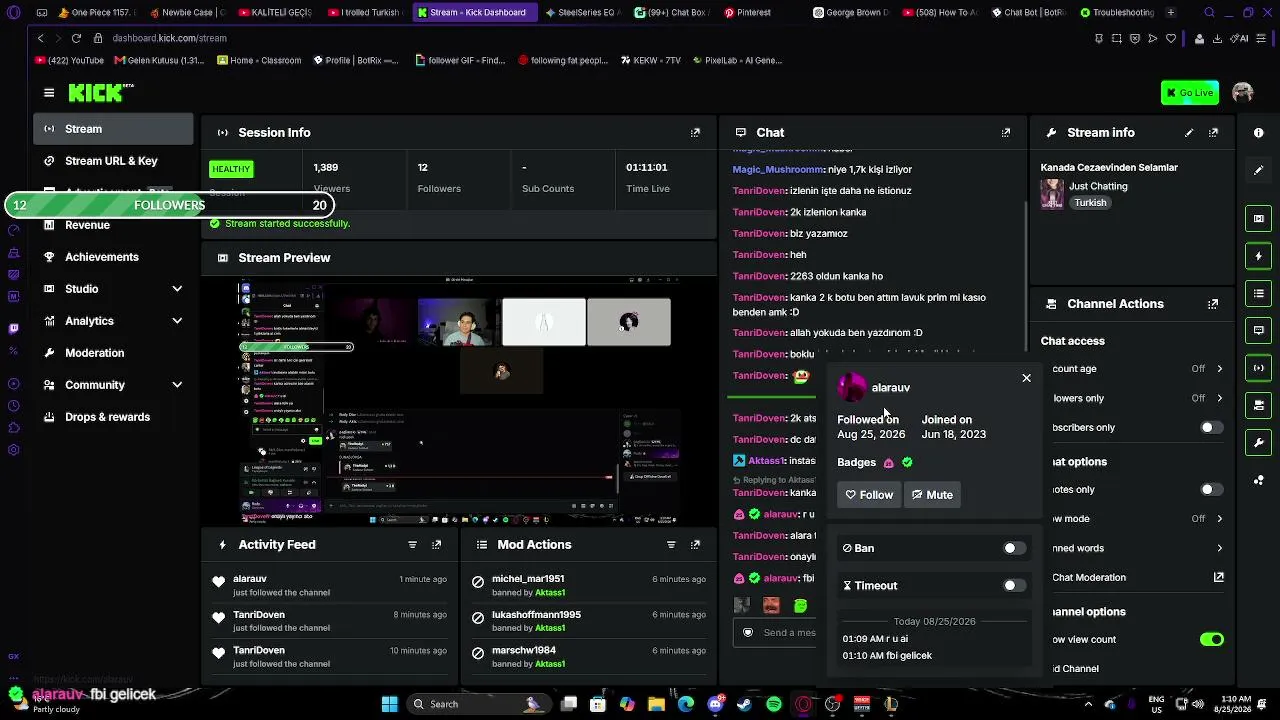This screenshot has width=1280, height=720.
Task: Open slow mode setting chevron
Action: (x=1219, y=519)
